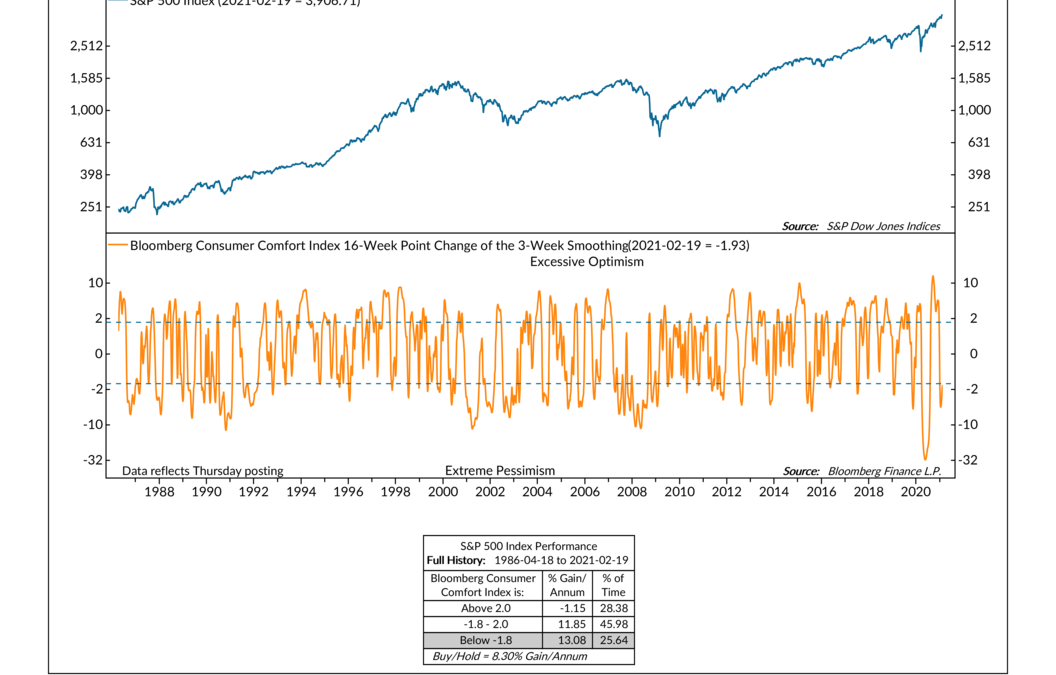Click the 'Buy/Hold = 8.30% Gain/Annum' footer
The image size is (1056, 675).
pyautogui.click(x=510, y=656)
